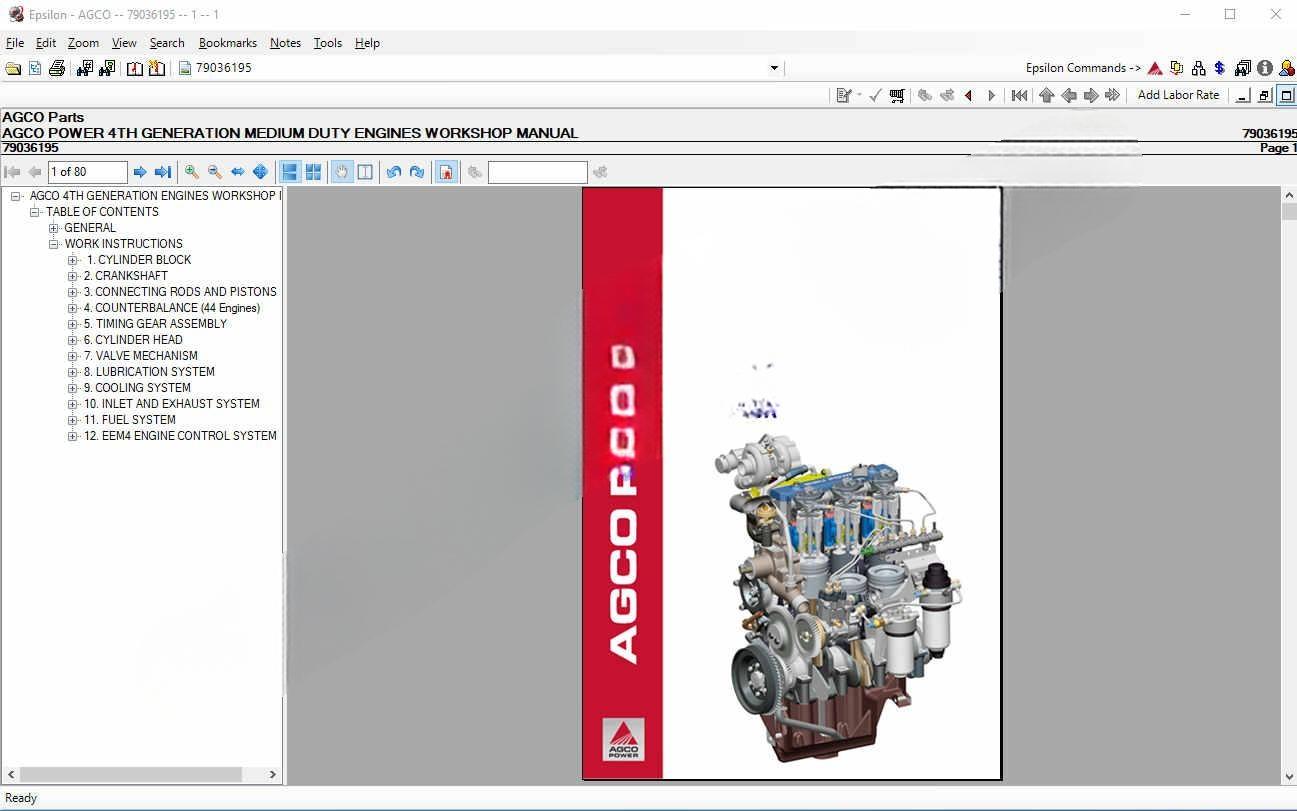Click the document viewer scroll down arrow
Viewport: 1297px width, 811px height.
pyautogui.click(x=1288, y=777)
